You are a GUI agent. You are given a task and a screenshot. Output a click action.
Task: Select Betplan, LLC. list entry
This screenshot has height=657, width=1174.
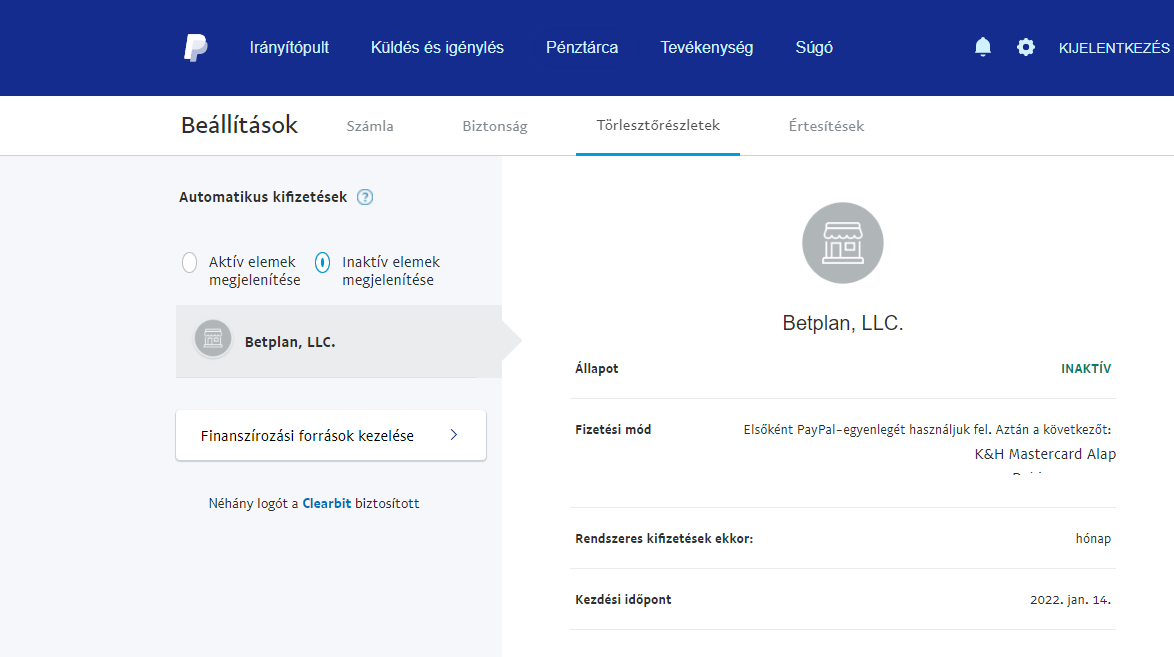[290, 341]
